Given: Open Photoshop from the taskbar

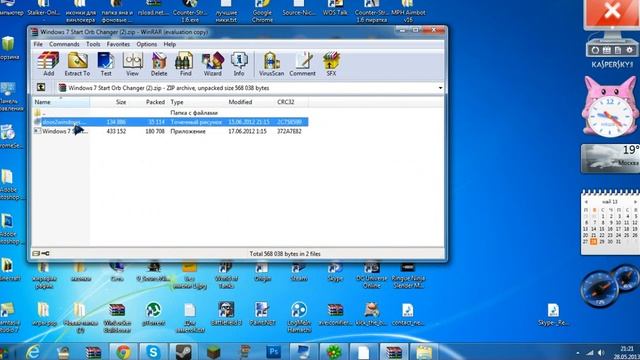Looking at the screenshot, I should pyautogui.click(x=273, y=352).
